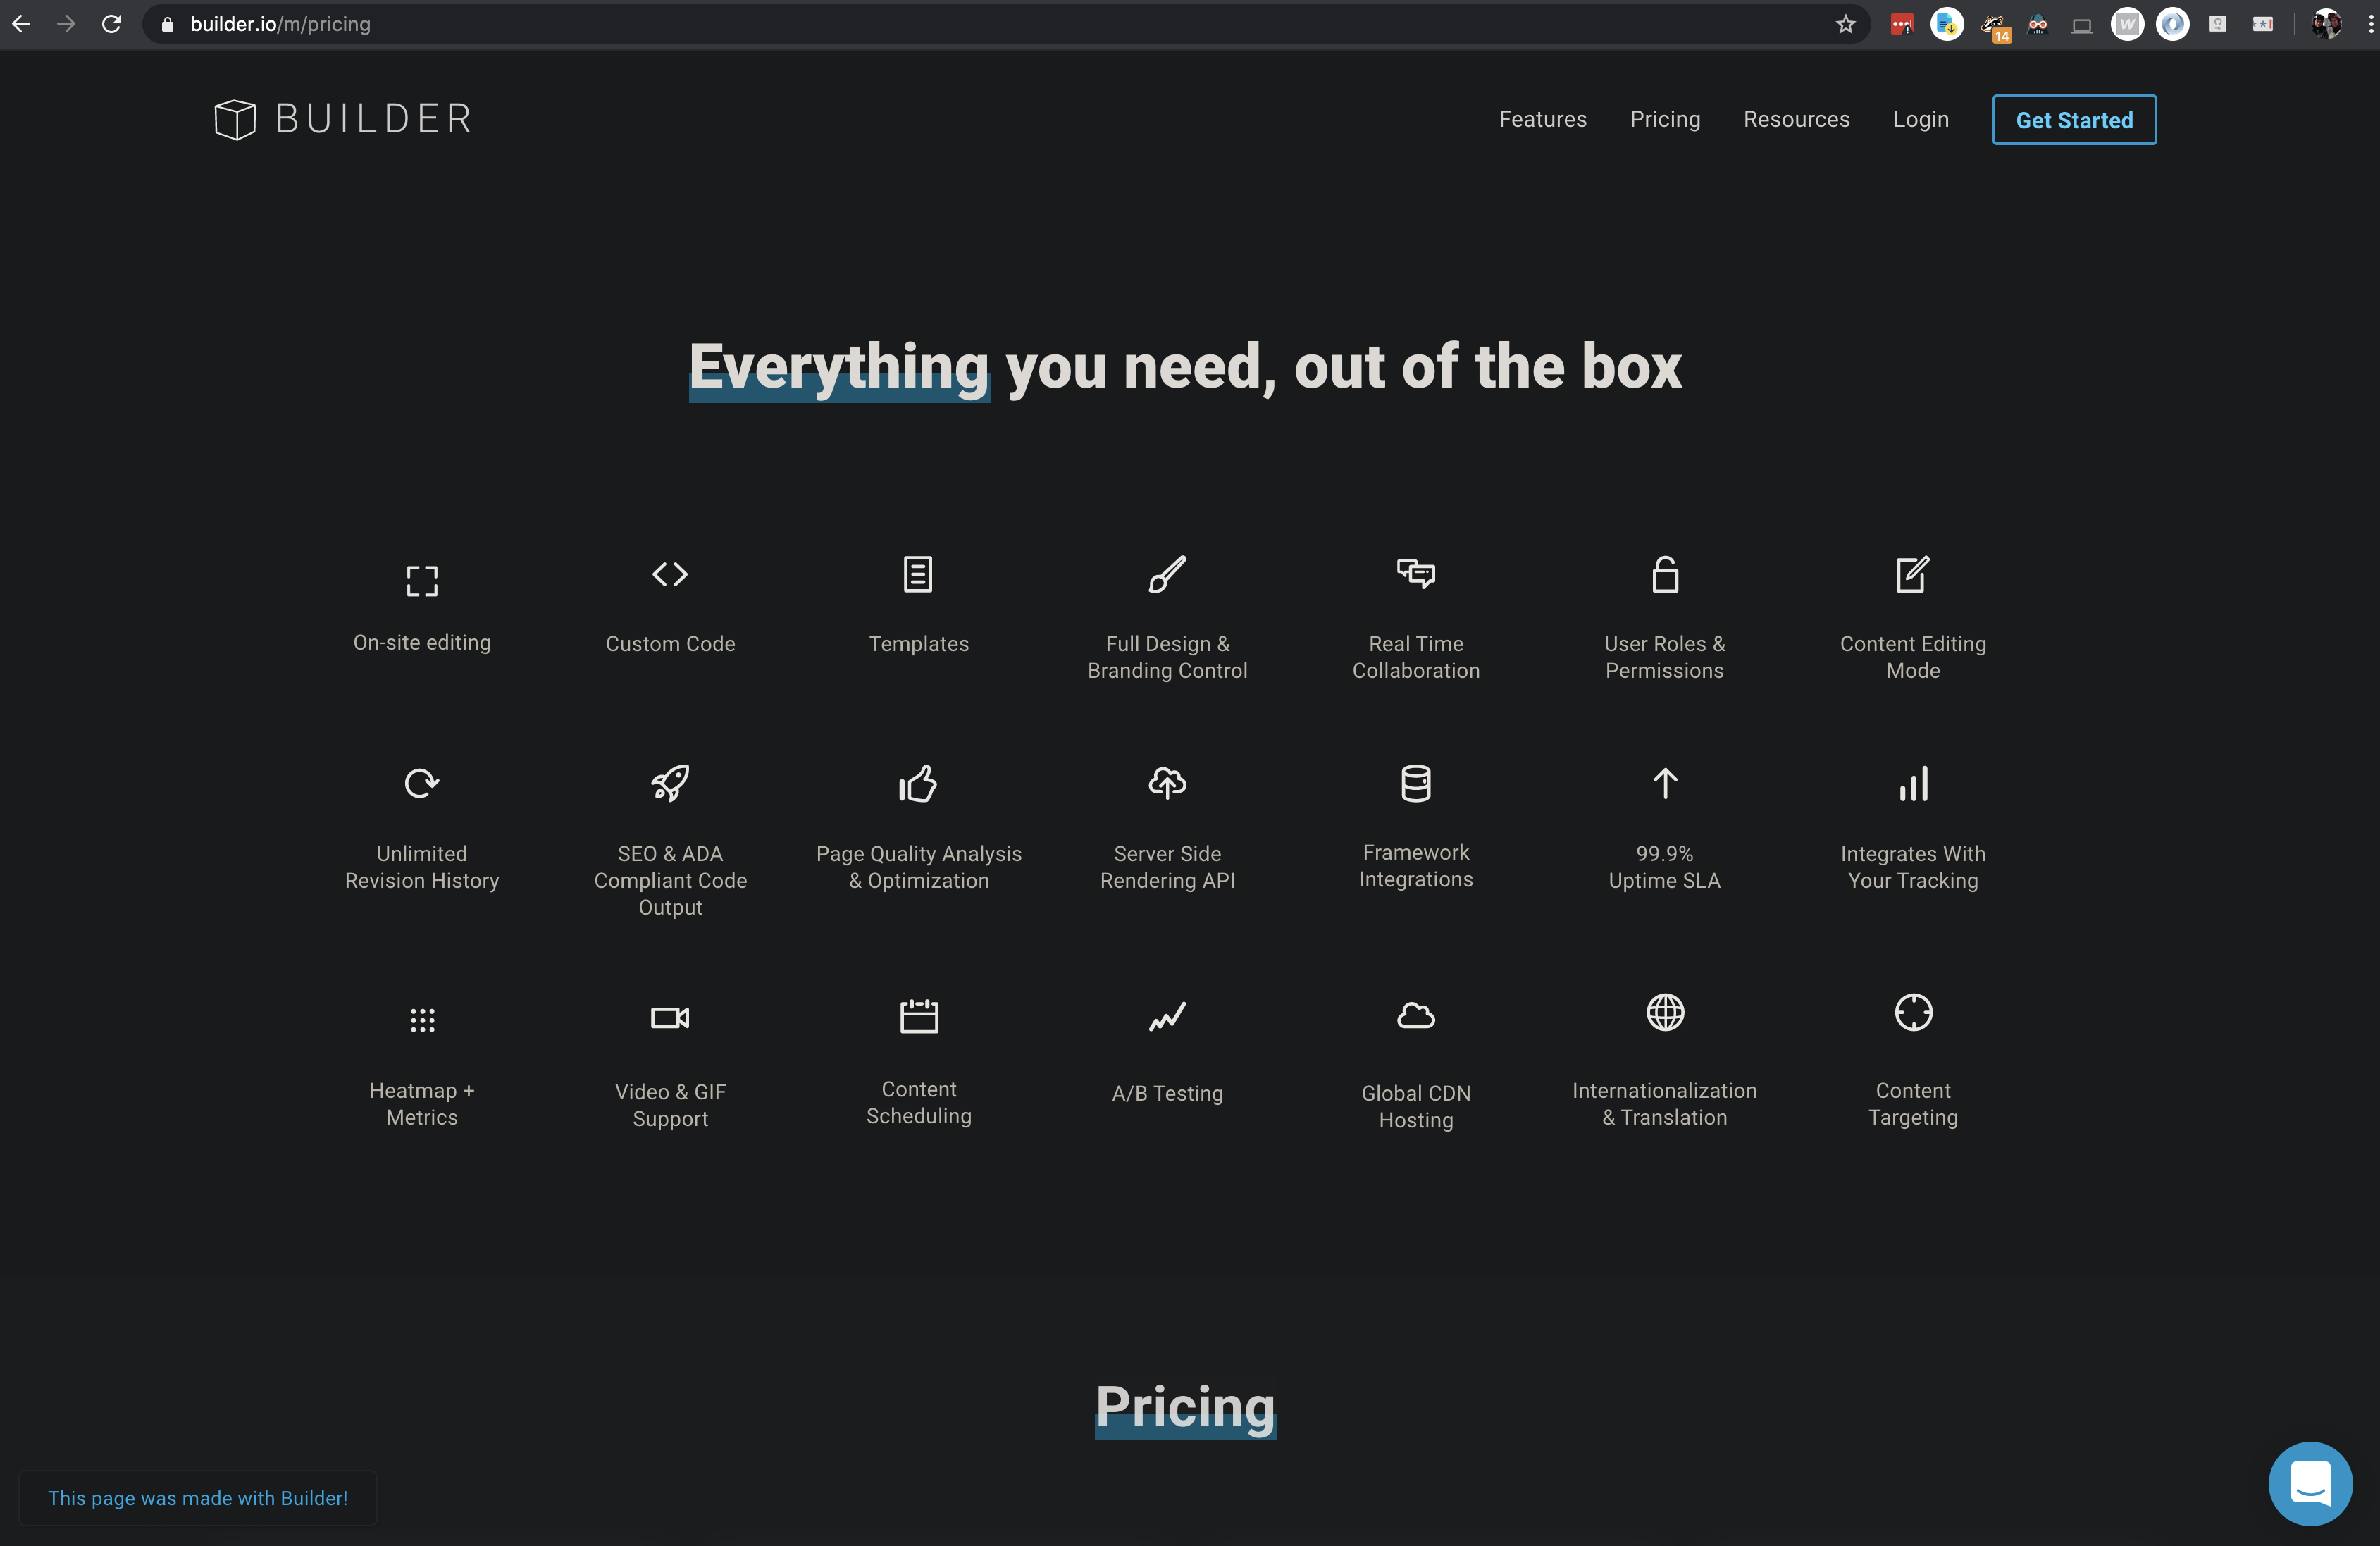Image resolution: width=2380 pixels, height=1546 pixels.
Task: Click the Framework Integrations database icon
Action: click(x=1416, y=783)
